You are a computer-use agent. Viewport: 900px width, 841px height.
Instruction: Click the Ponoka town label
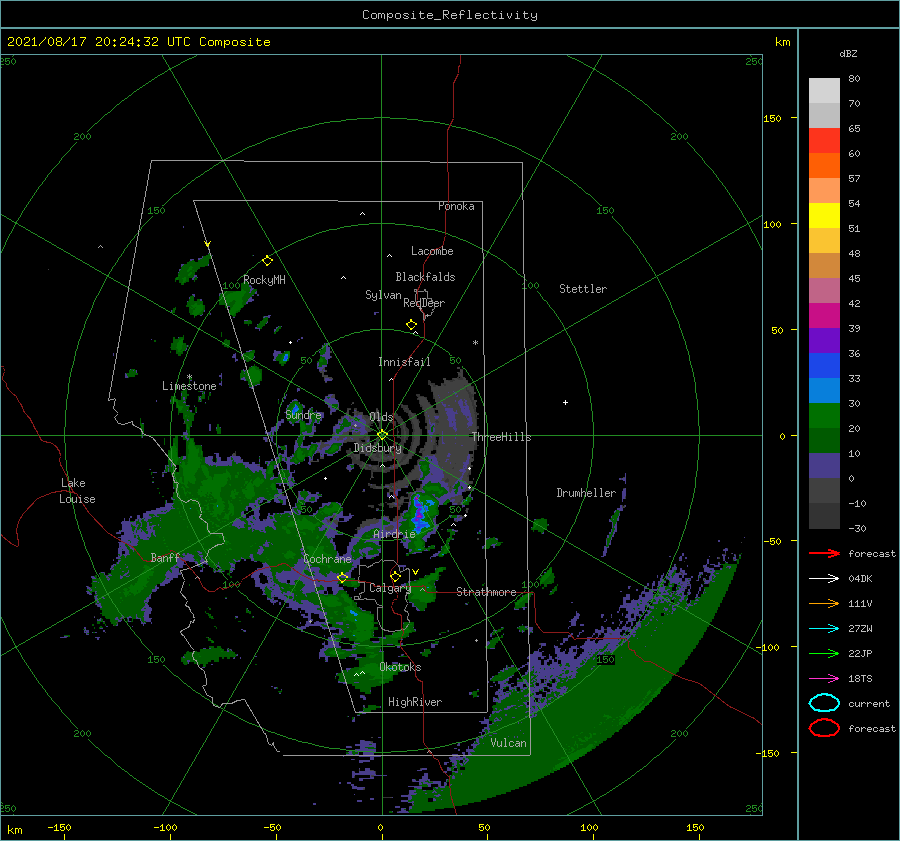456,206
